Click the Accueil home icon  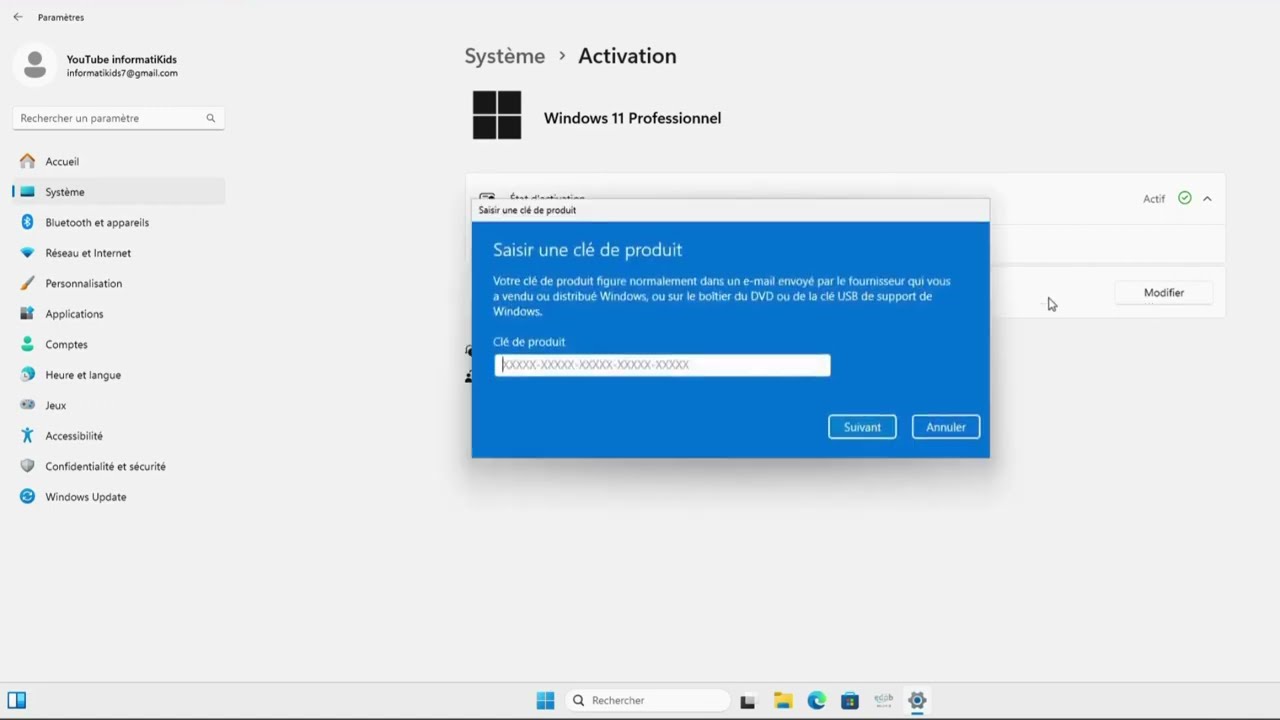coord(27,161)
